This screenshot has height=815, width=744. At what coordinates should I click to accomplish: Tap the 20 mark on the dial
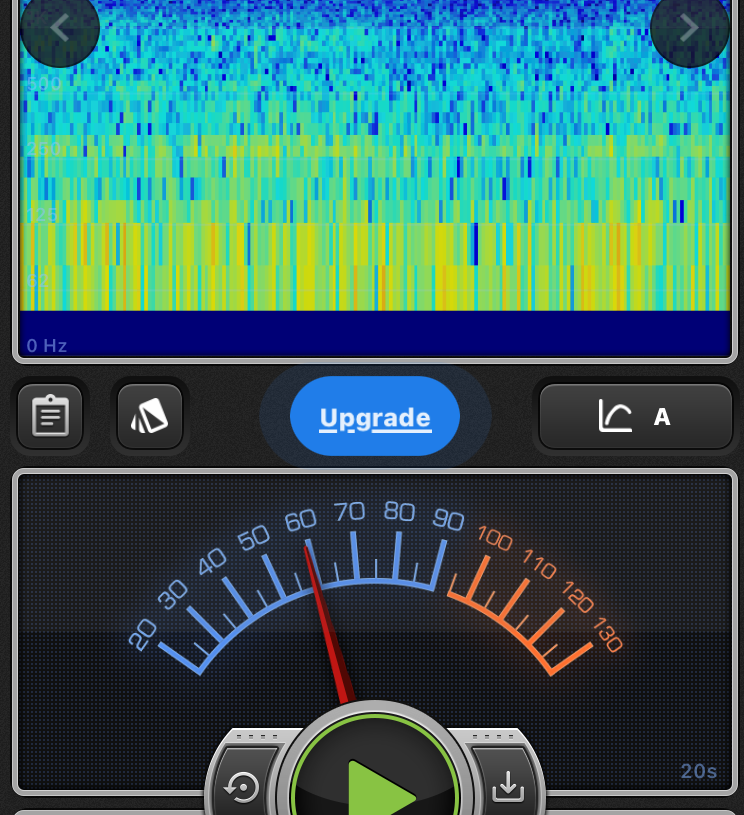click(x=143, y=634)
